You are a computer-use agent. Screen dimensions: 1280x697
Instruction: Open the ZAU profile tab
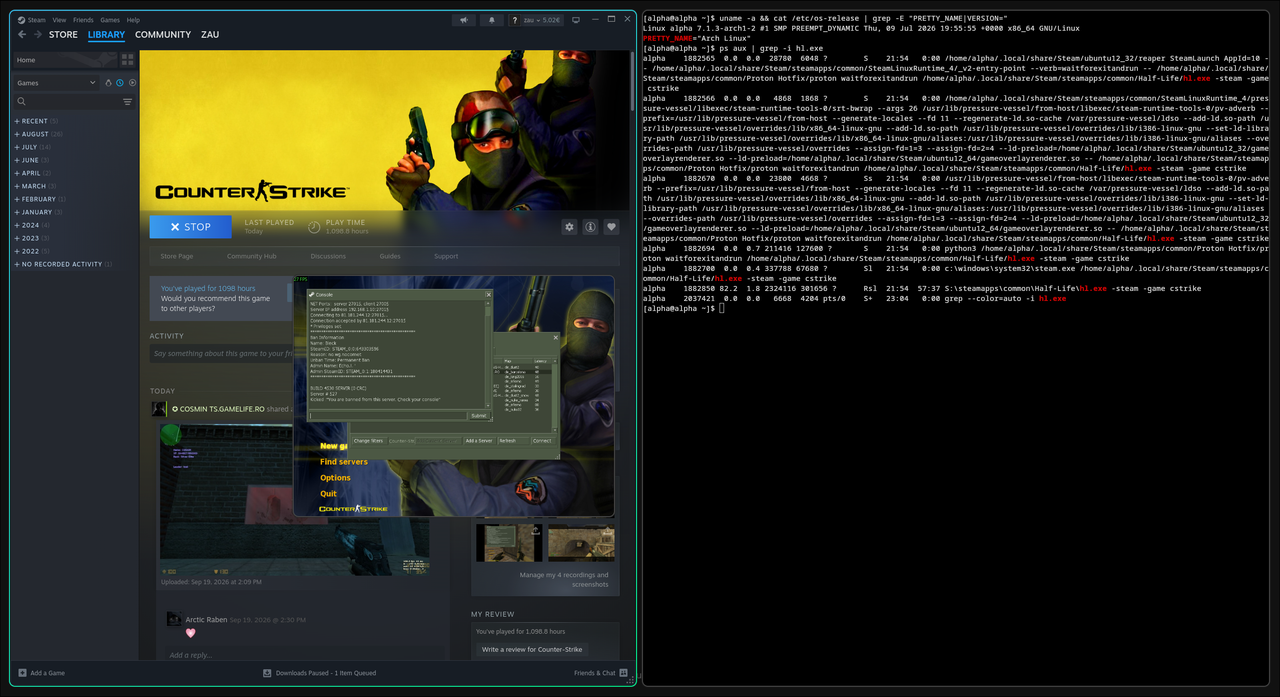click(210, 35)
